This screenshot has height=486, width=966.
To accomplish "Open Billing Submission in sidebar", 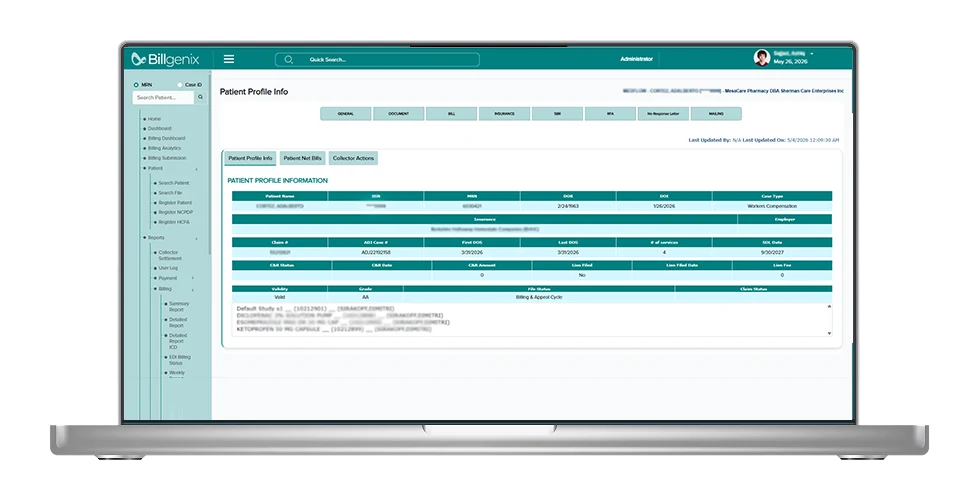I will coord(167,158).
